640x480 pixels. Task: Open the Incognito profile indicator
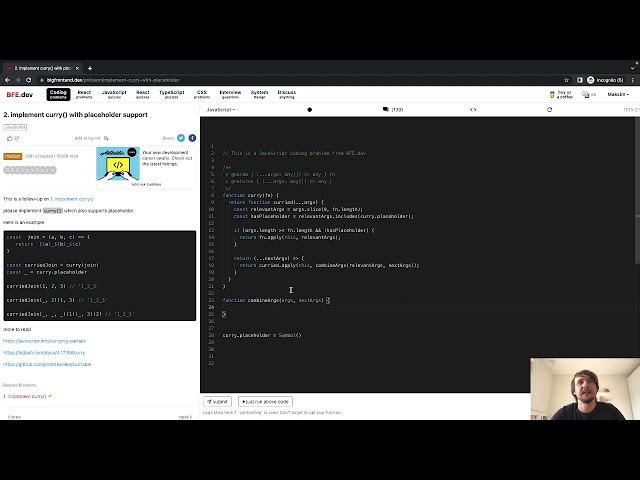click(x=605, y=80)
